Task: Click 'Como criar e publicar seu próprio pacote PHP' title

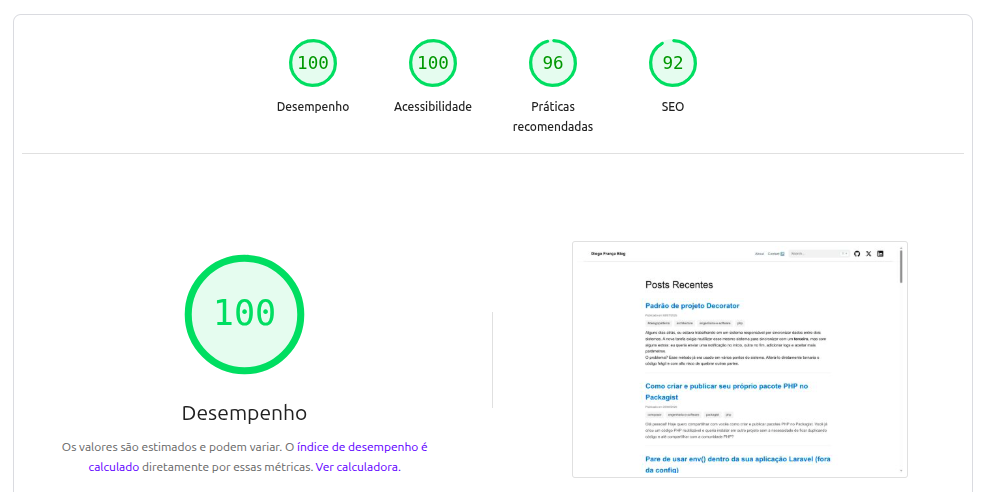Action: pyautogui.click(x=727, y=391)
